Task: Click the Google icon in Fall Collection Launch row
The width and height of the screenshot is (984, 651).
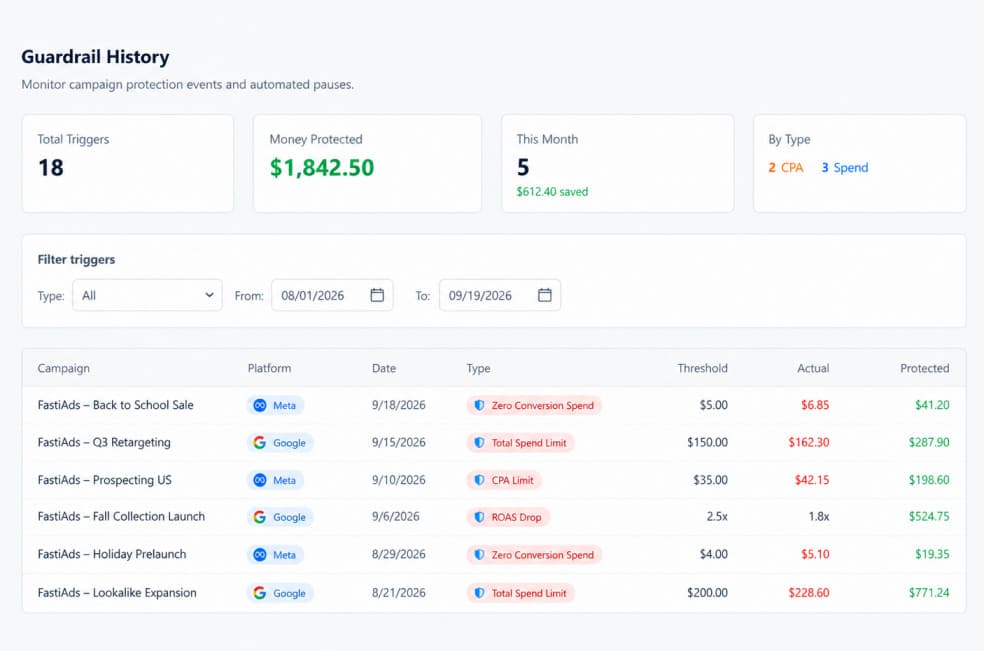Action: [x=260, y=517]
